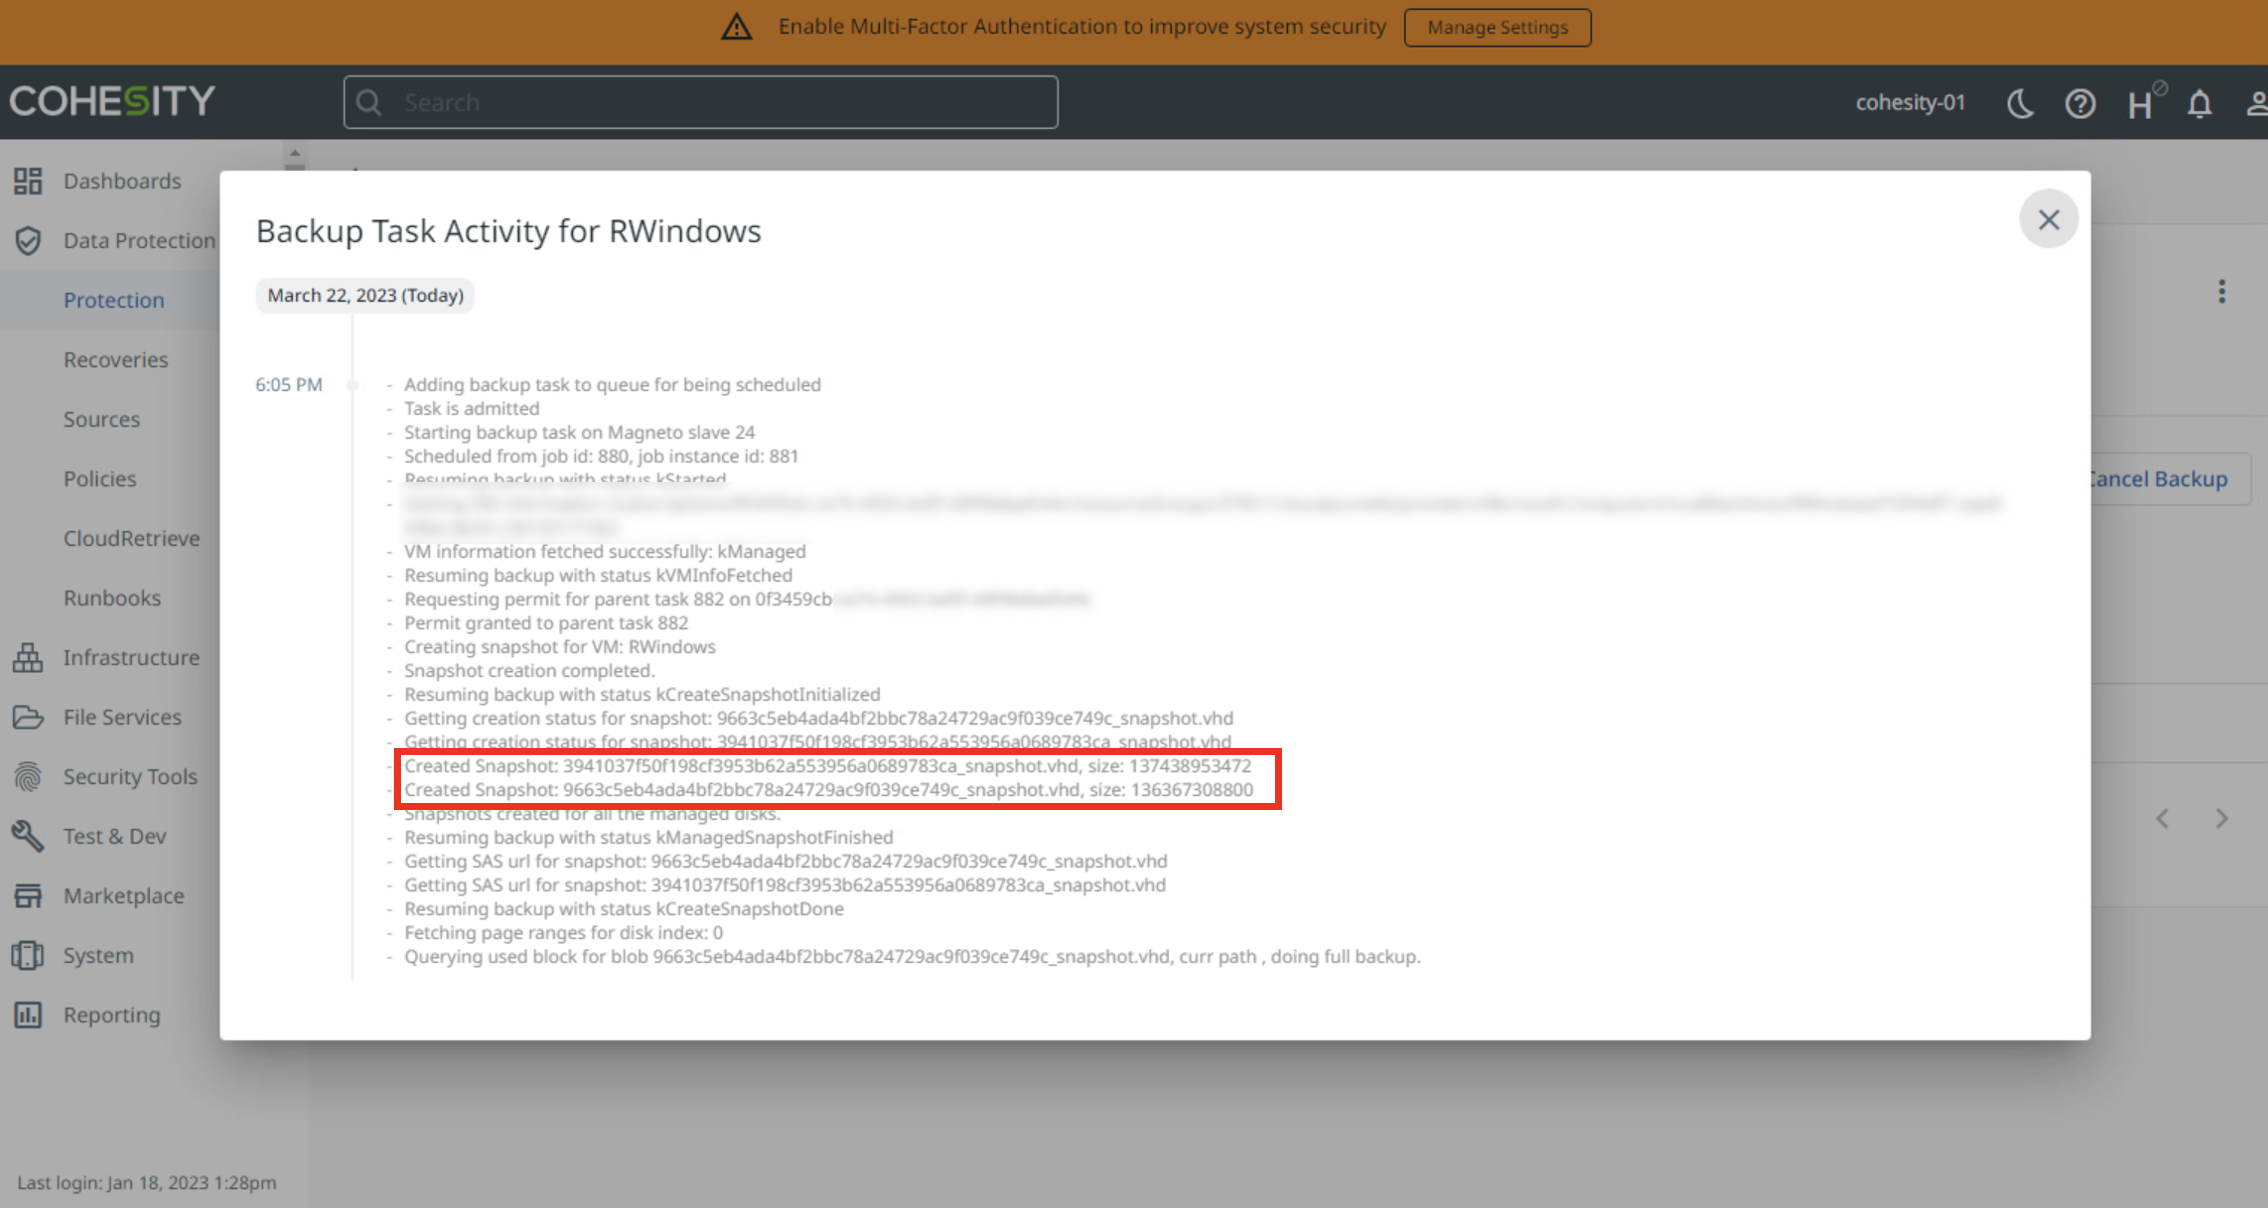Click the Reporting chart icon
This screenshot has height=1208, width=2268.
[28, 1015]
